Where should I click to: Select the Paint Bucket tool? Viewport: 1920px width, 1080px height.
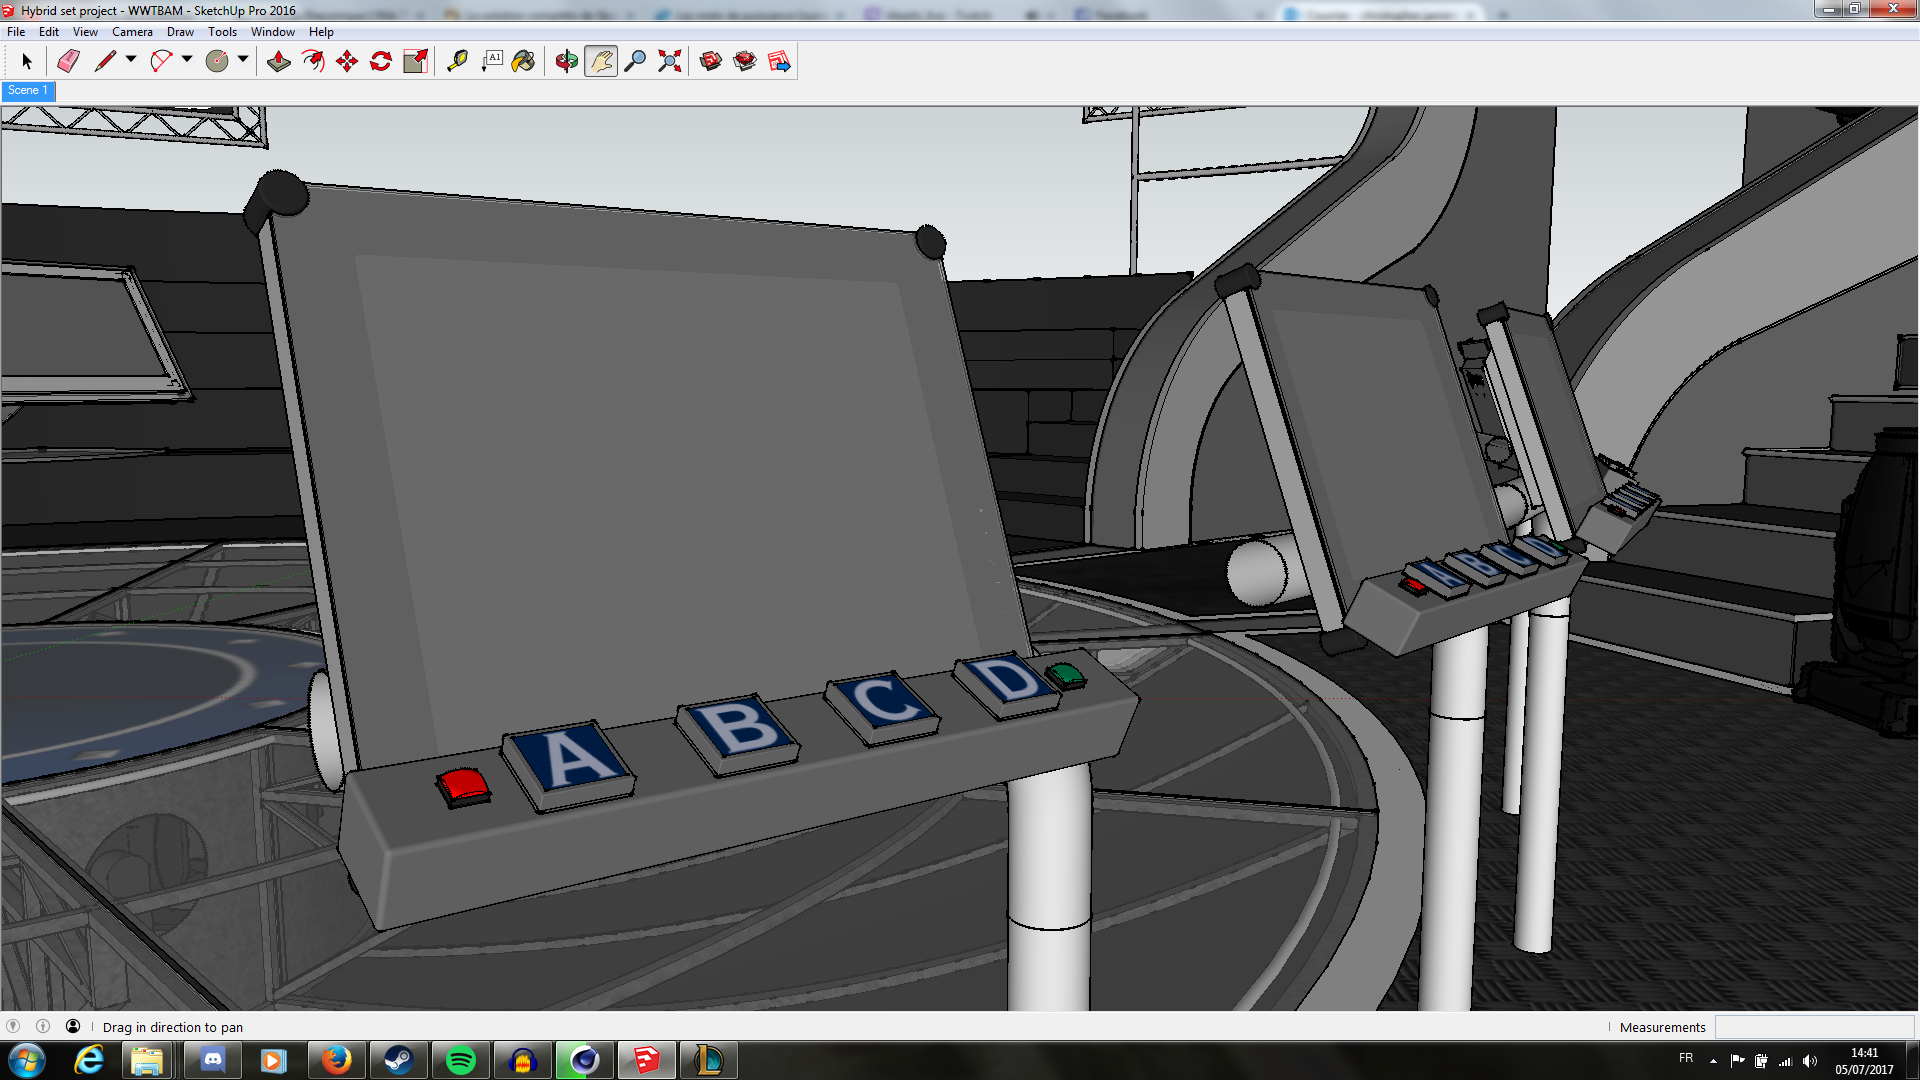[x=523, y=62]
